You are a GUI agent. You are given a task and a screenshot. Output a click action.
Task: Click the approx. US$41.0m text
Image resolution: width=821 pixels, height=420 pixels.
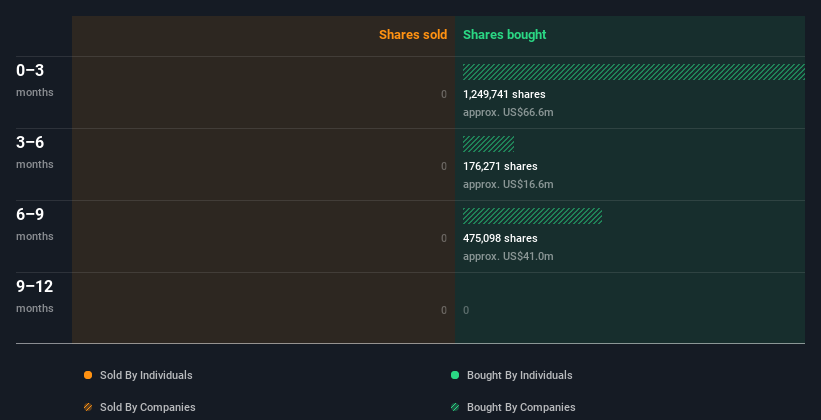[508, 256]
